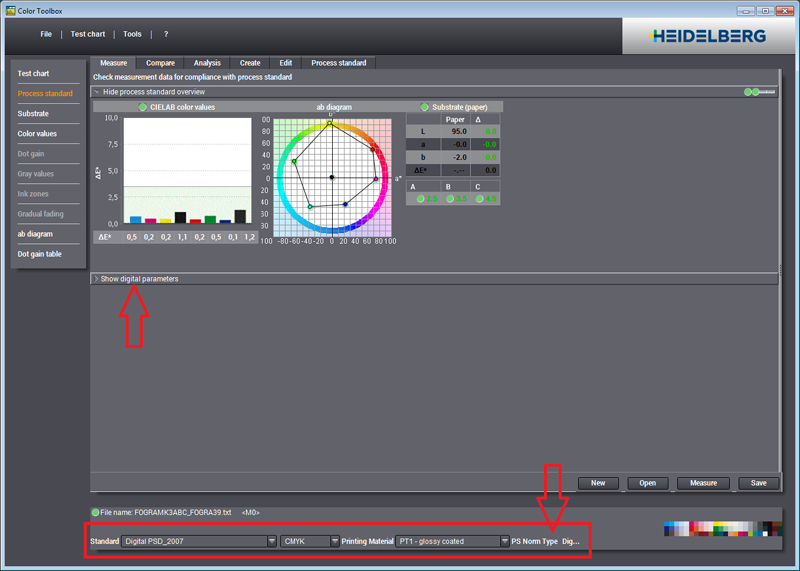This screenshot has height=571, width=800.
Task: Click the green indicator for tolerance A
Action: tap(421, 199)
